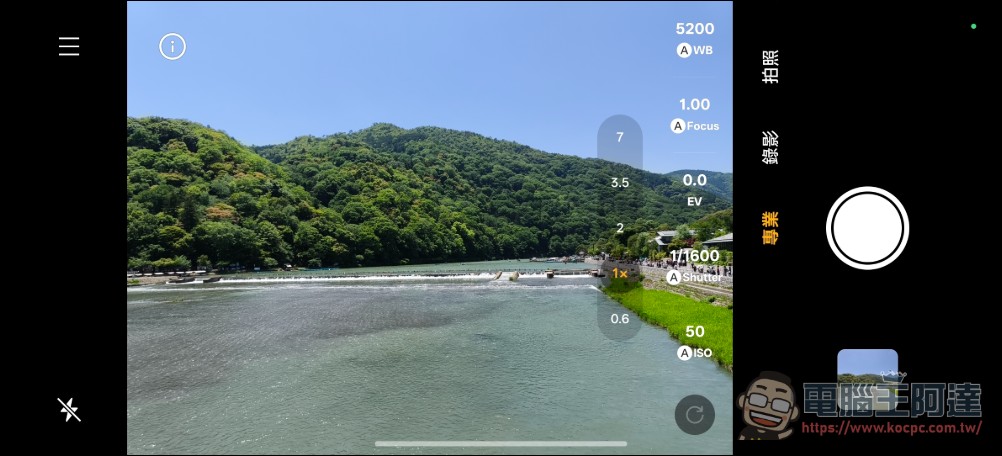This screenshot has height=456, width=1002.
Task: Switch to 拍照 photo mode
Action: (770, 66)
